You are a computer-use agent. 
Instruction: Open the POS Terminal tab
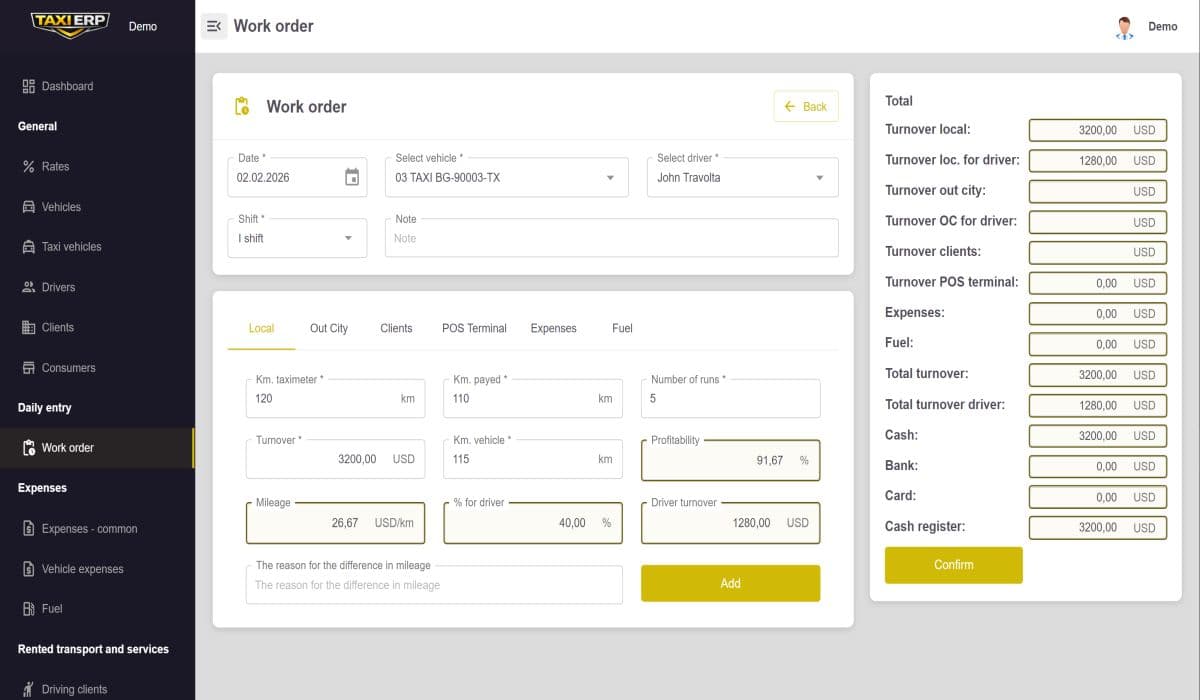point(473,328)
